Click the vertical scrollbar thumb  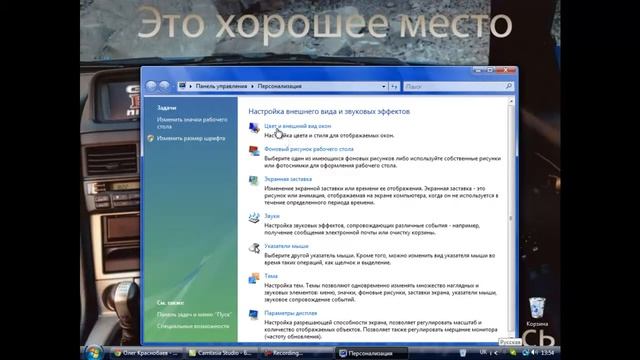(511, 218)
